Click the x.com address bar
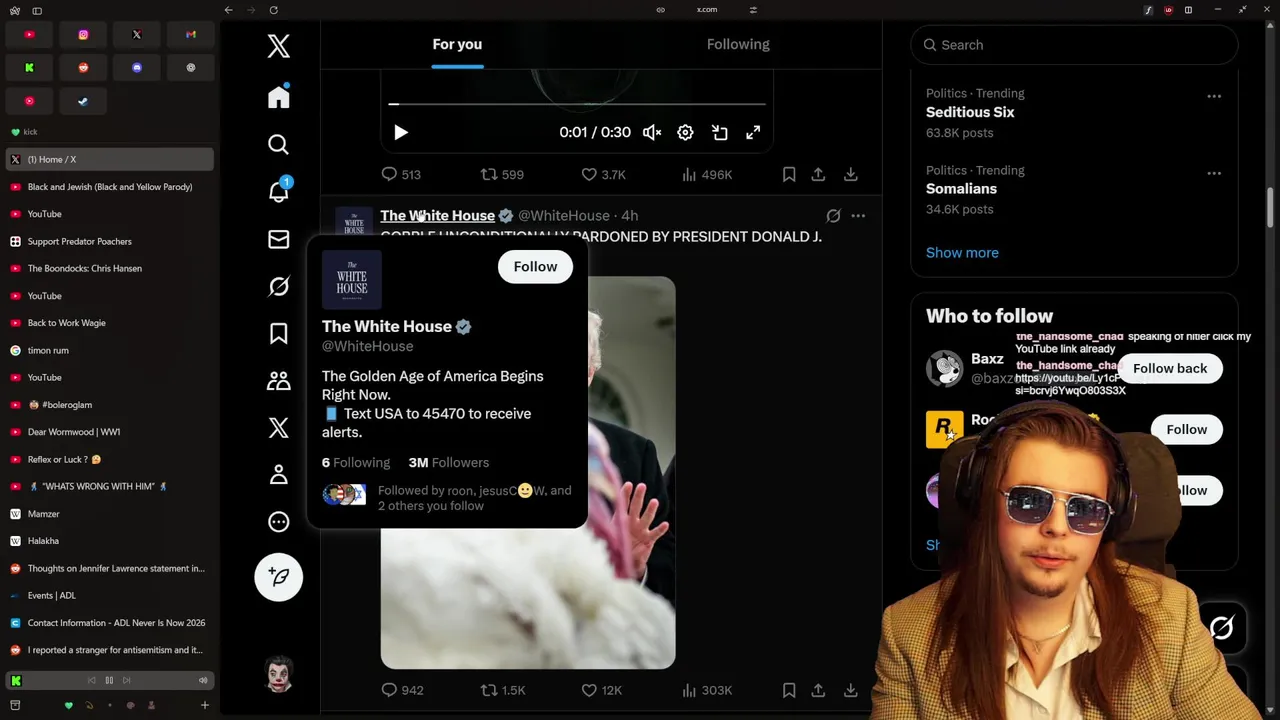Screen dimensions: 1280x720 point(707,10)
